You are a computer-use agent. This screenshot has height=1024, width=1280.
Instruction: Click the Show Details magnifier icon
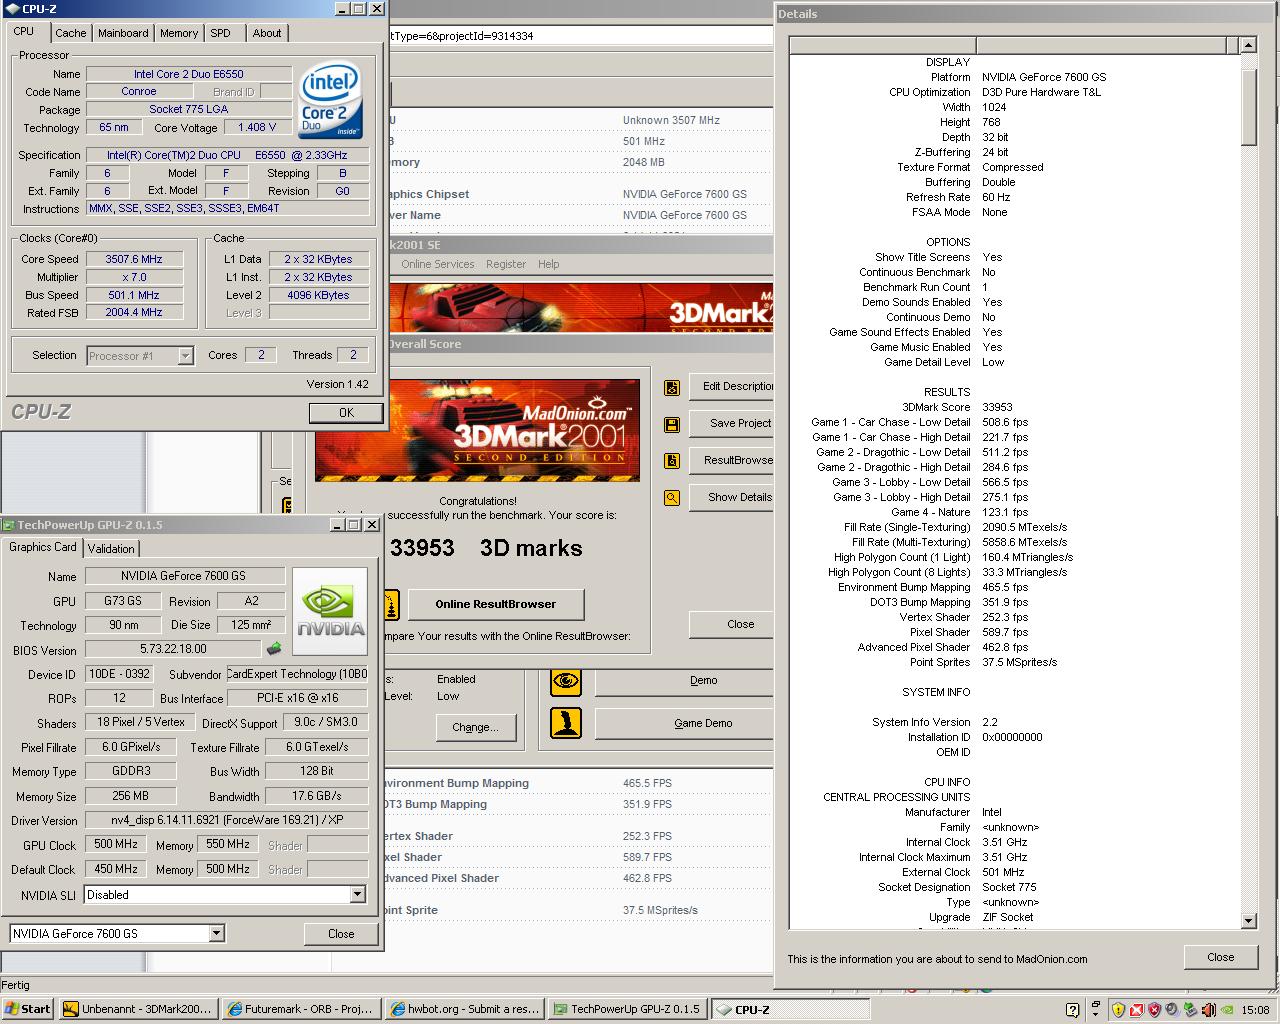[672, 497]
